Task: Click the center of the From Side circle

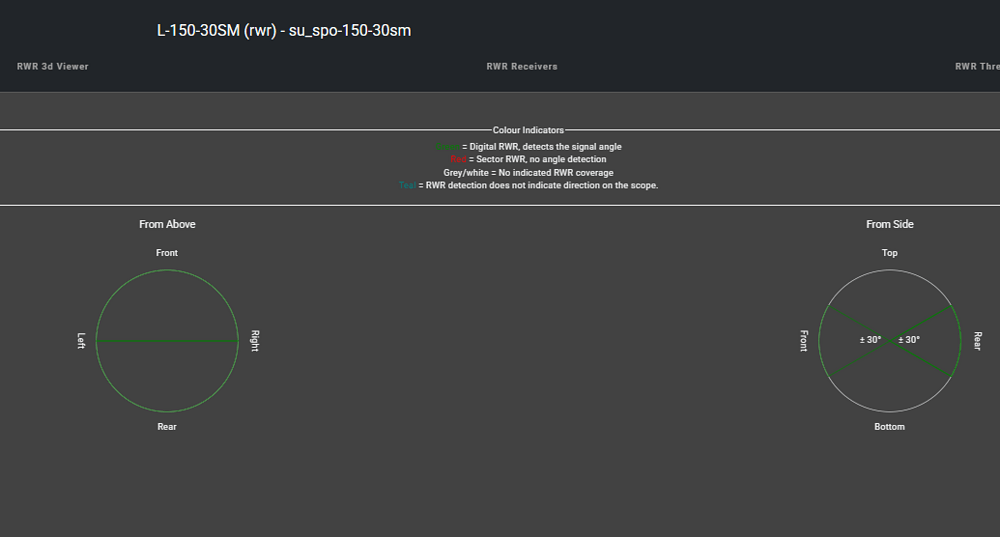Action: [889, 341]
